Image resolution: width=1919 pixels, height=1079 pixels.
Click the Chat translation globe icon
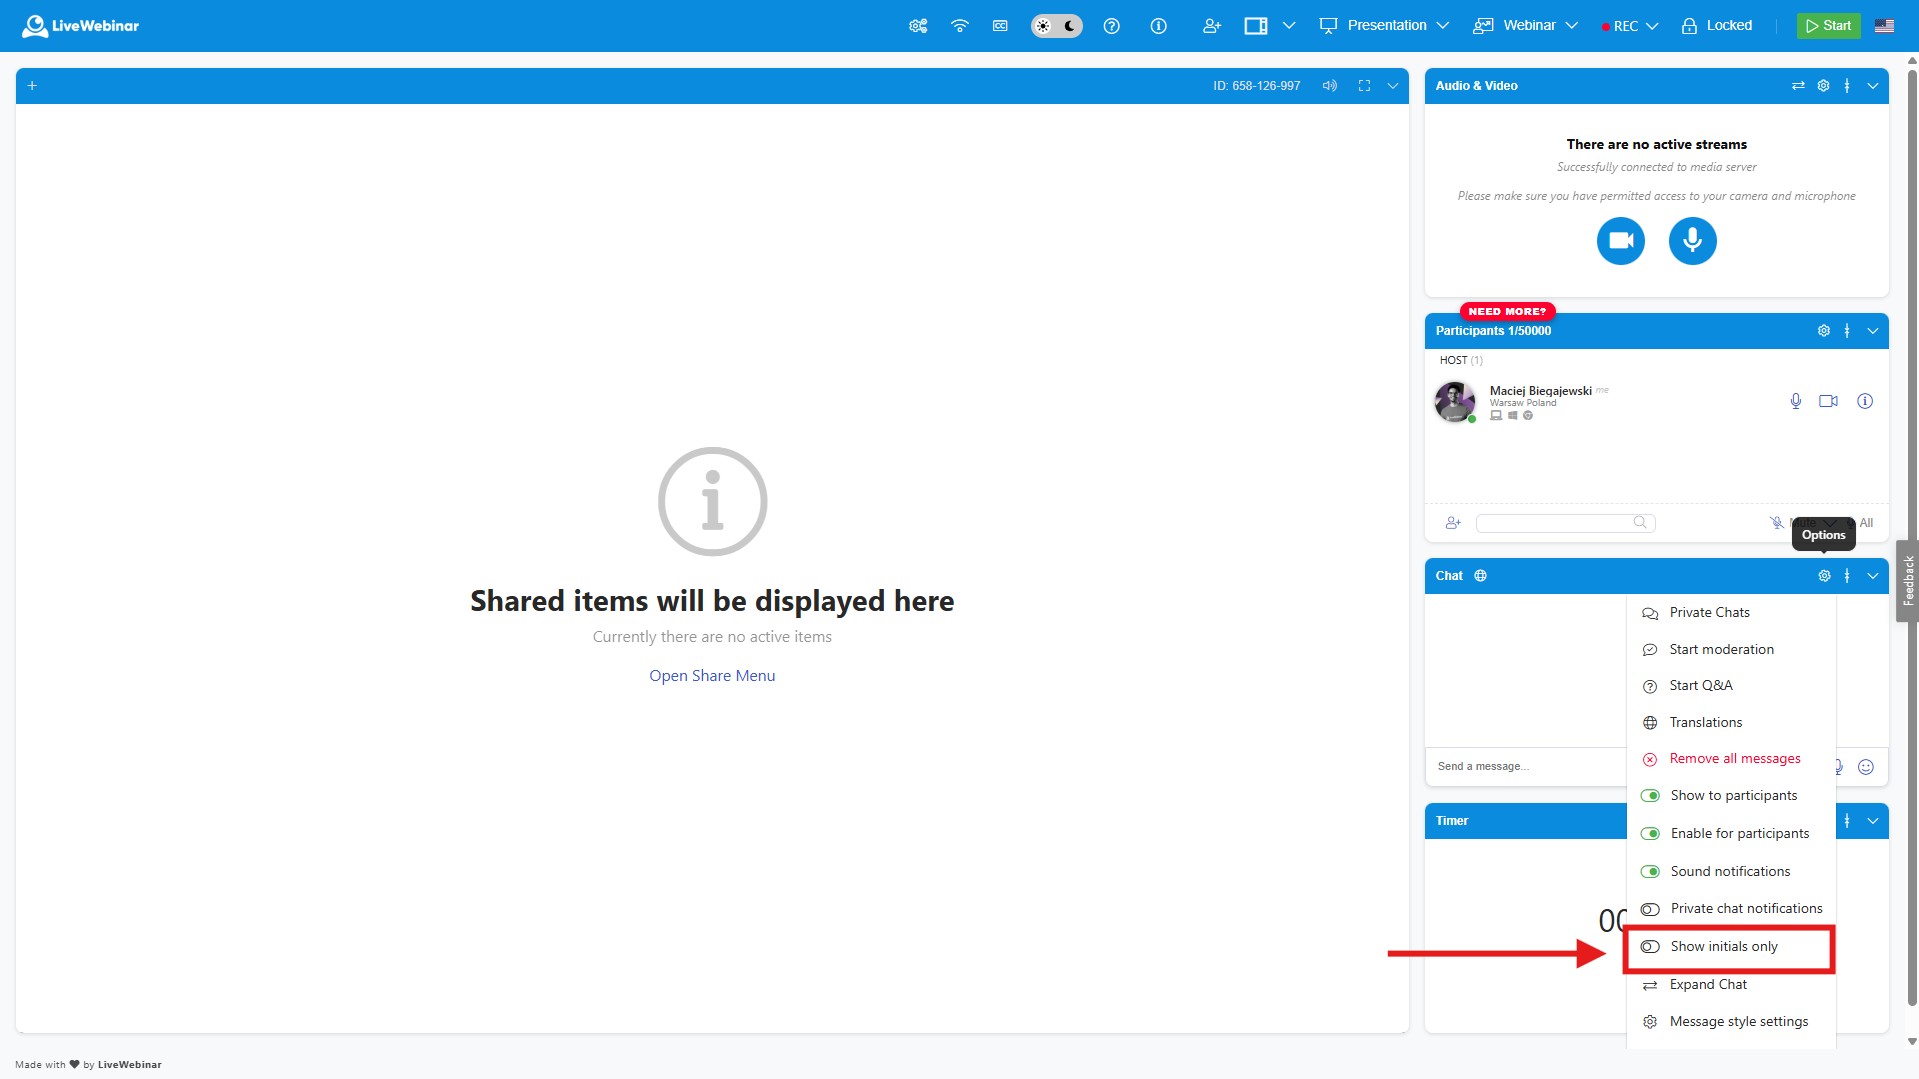(1480, 576)
